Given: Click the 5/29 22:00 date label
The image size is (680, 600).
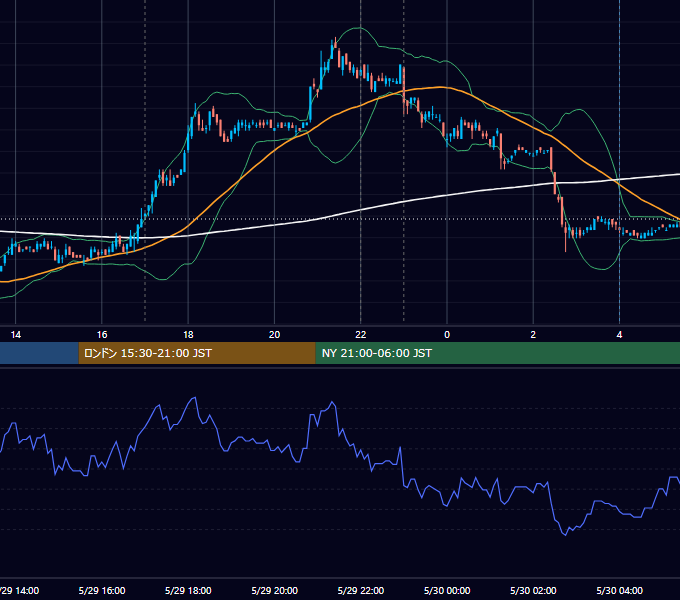Looking at the screenshot, I should (x=361, y=590).
